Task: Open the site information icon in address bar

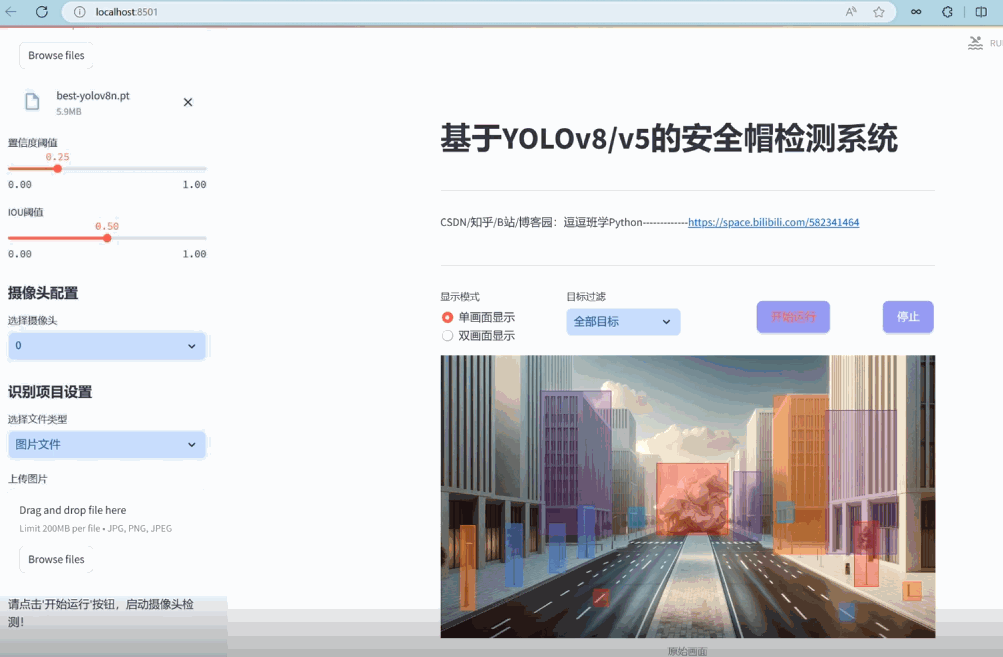Action: click(x=79, y=12)
